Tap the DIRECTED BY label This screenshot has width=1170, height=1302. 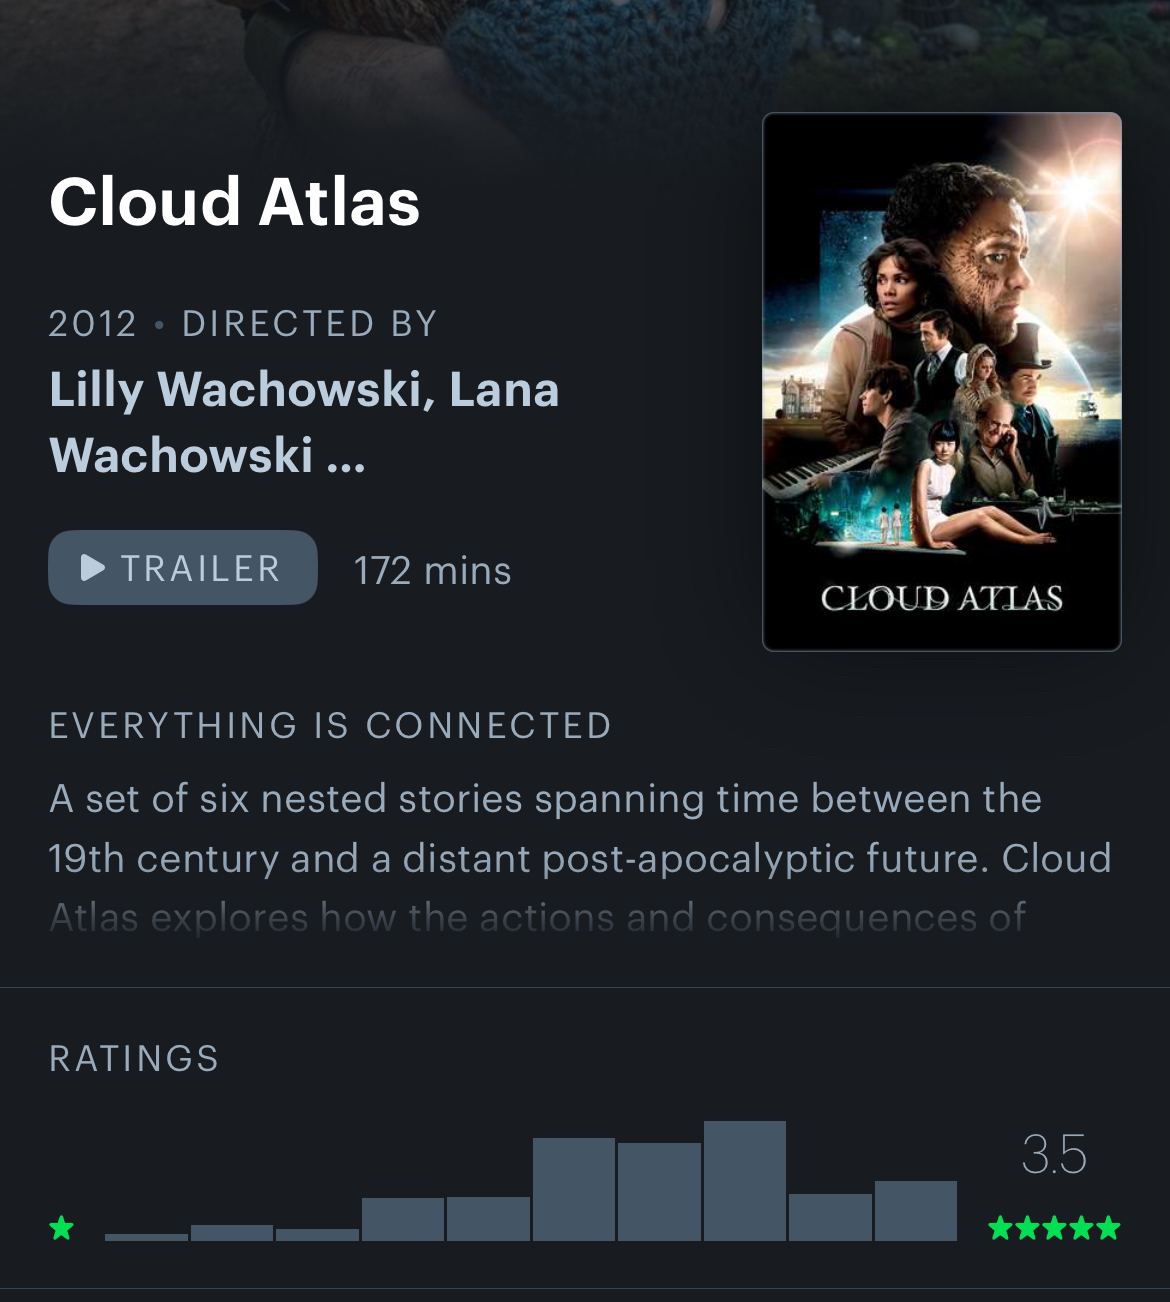click(310, 324)
